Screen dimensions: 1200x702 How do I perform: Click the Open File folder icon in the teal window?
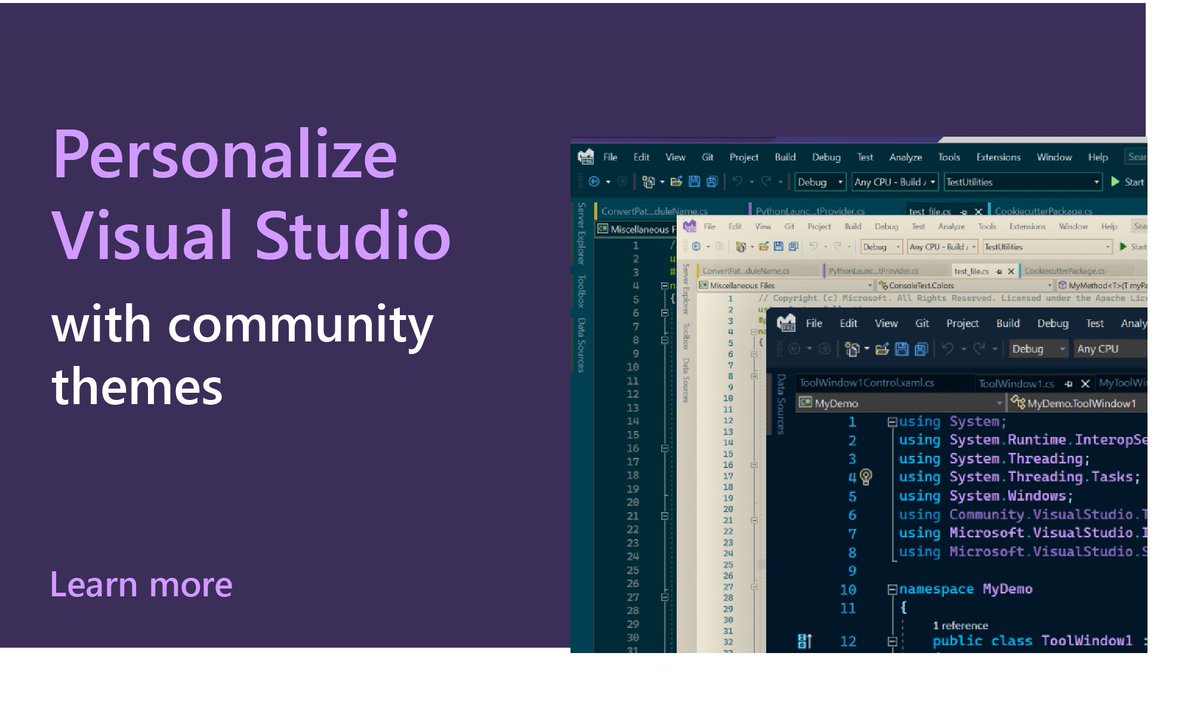(x=676, y=182)
